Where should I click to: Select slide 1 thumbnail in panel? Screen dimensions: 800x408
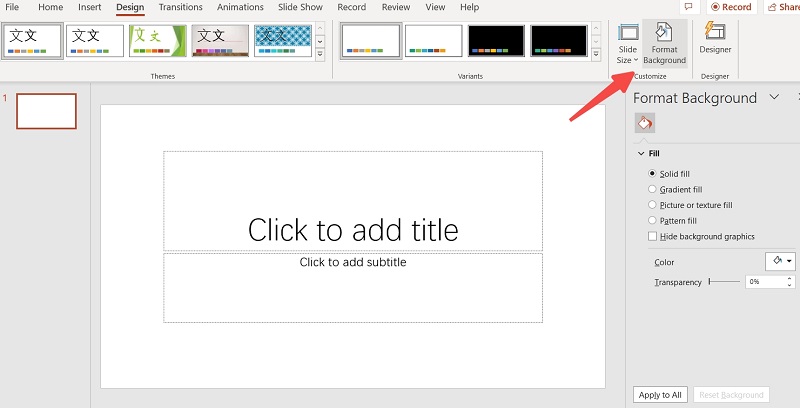(46, 111)
